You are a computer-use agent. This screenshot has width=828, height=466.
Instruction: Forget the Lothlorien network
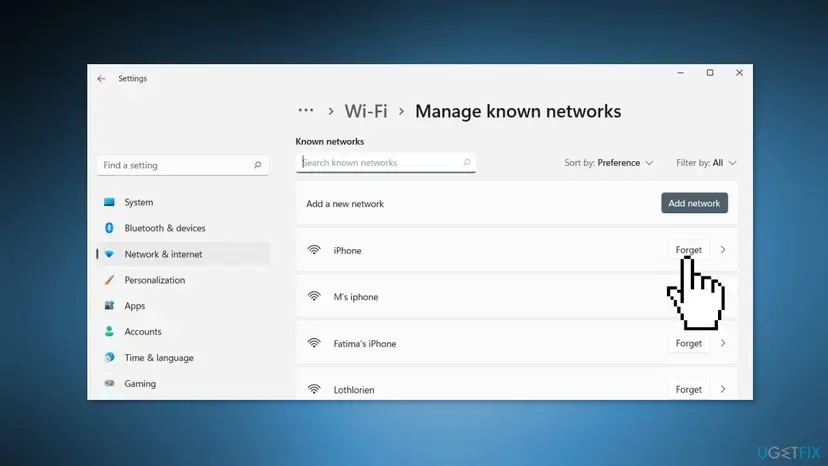pyautogui.click(x=689, y=389)
